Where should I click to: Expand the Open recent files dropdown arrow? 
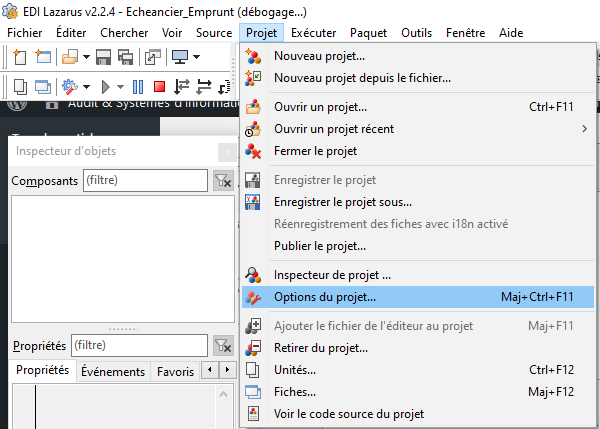tap(86, 57)
